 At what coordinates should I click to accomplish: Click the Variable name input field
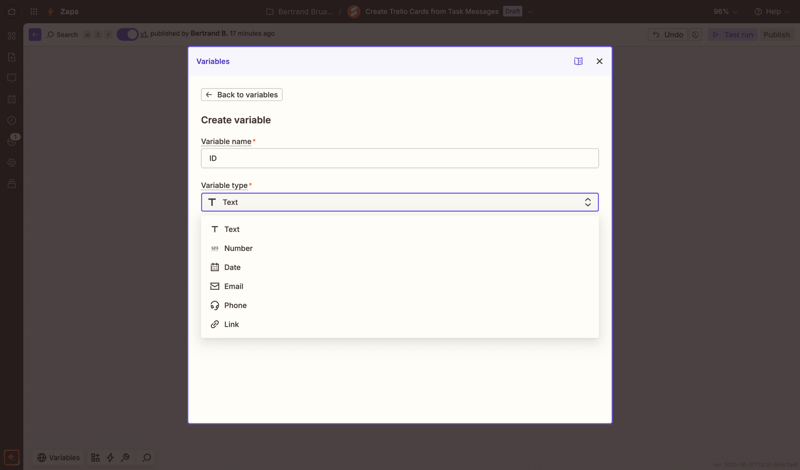click(399, 158)
